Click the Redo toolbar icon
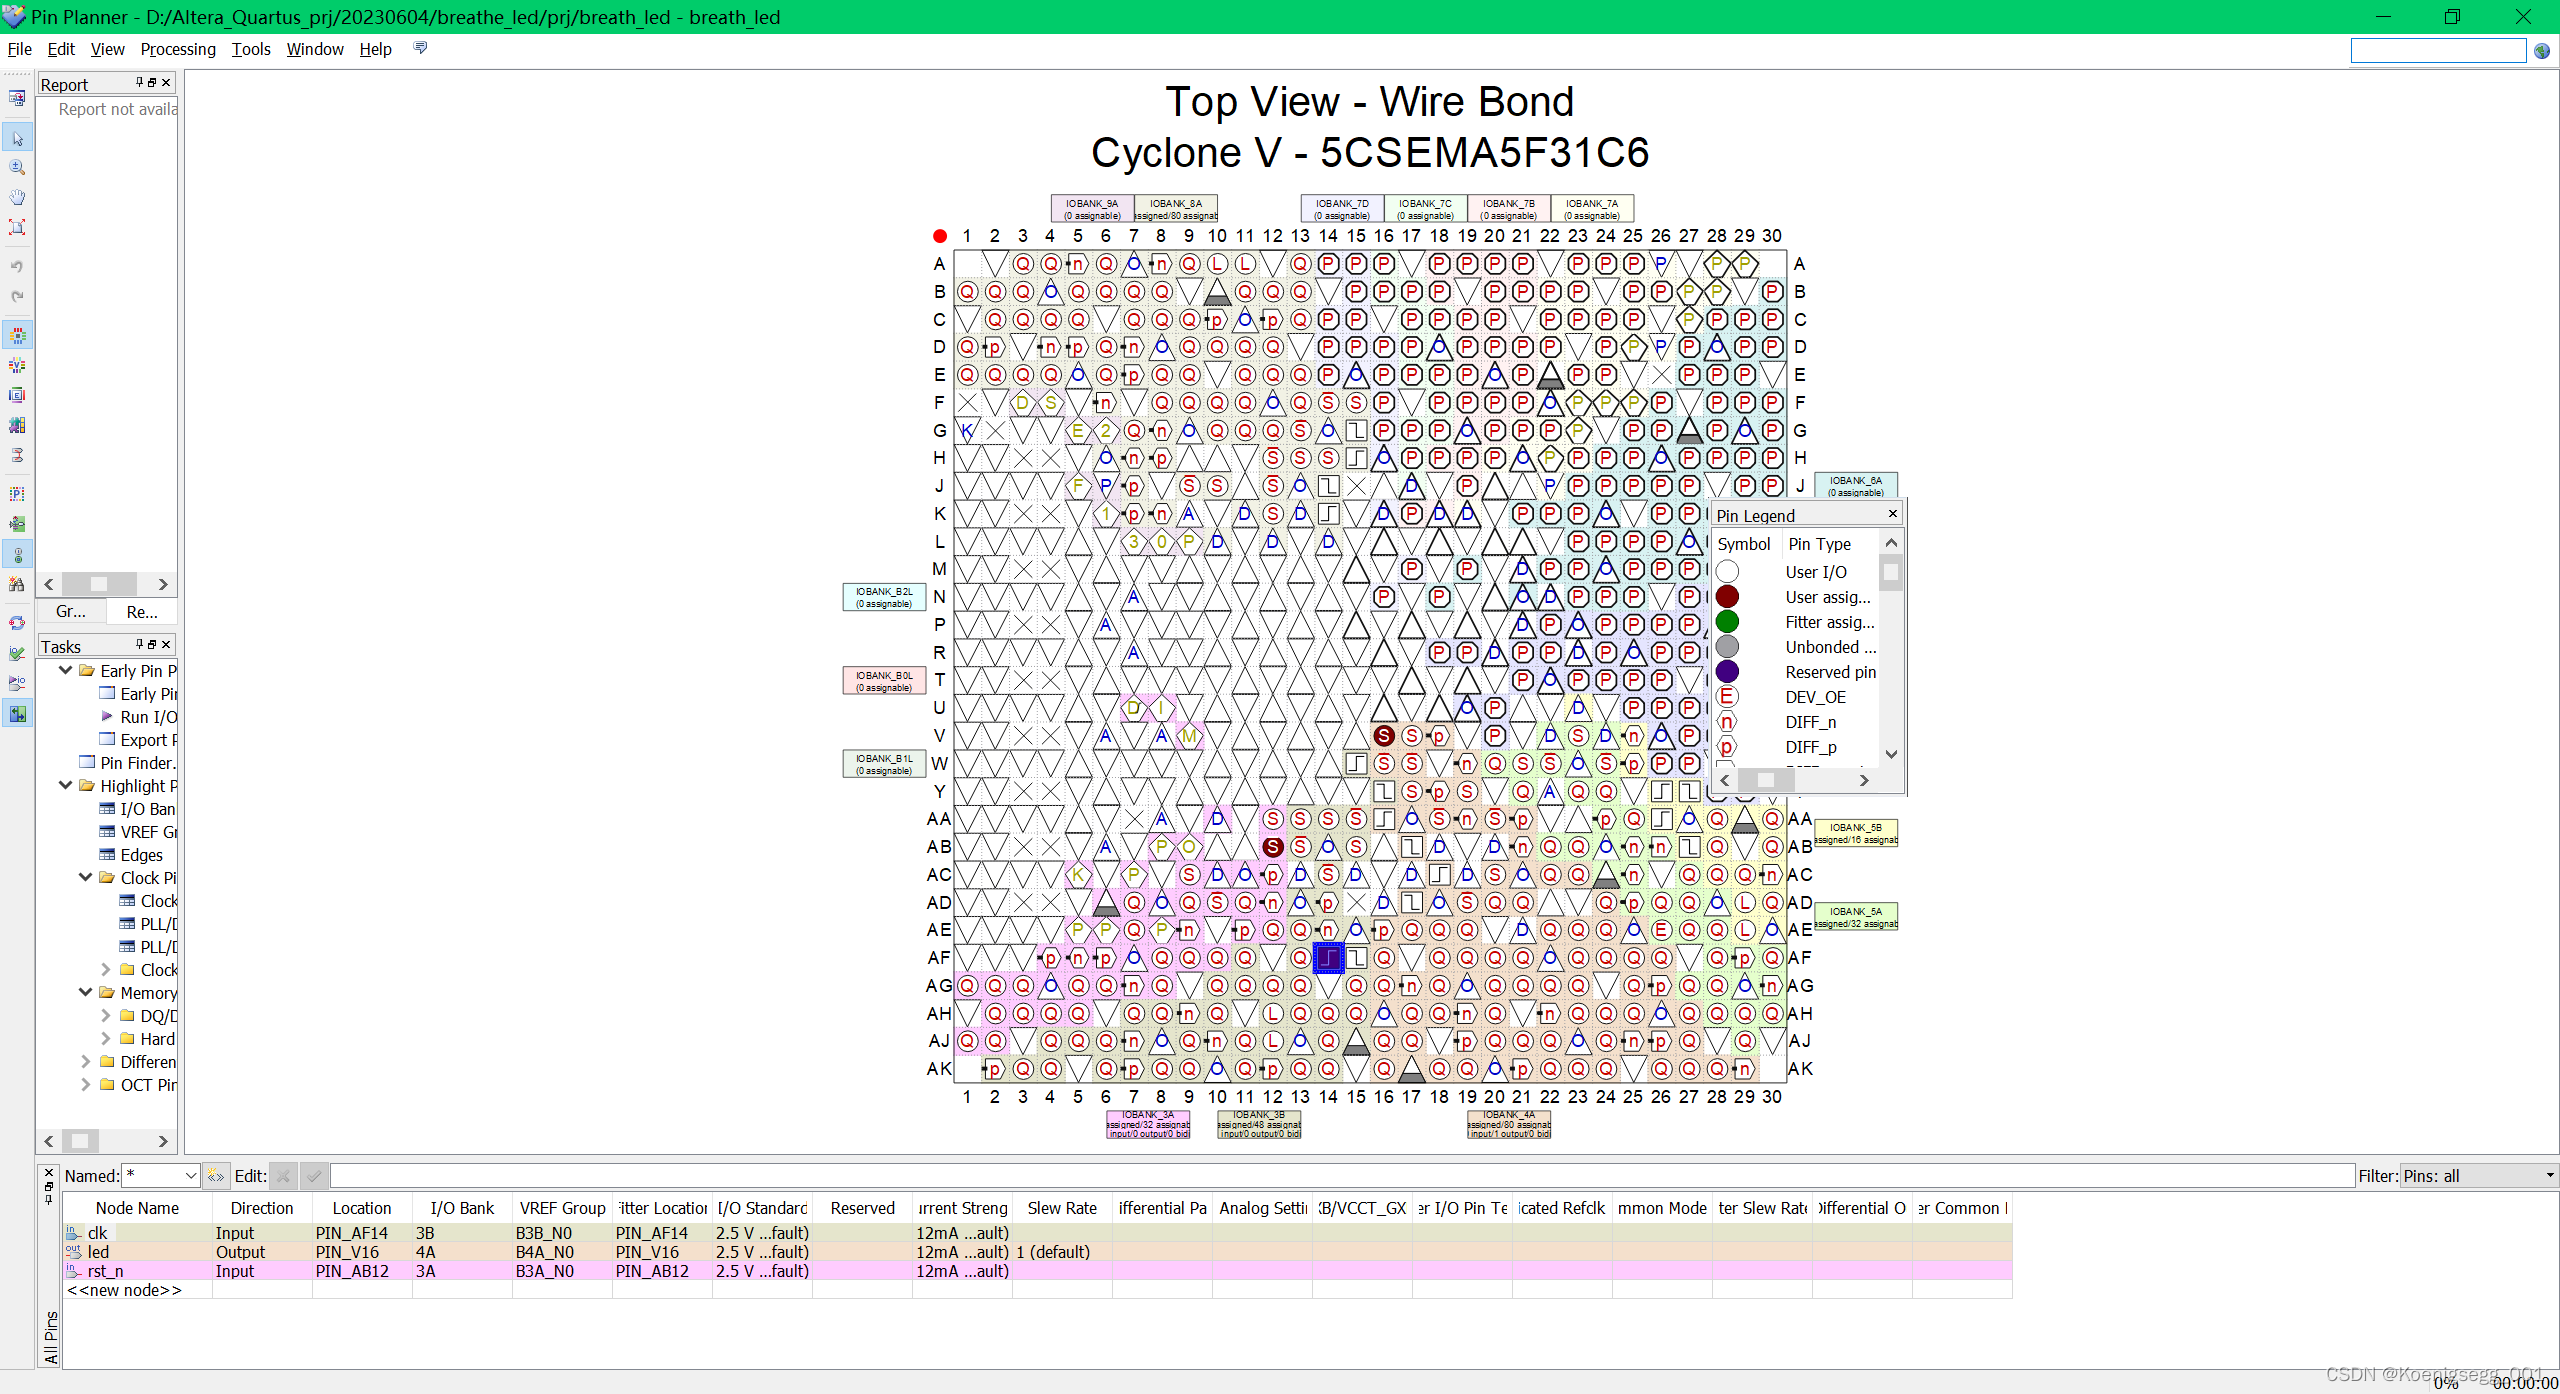2560x1394 pixels. pyautogui.click(x=17, y=295)
